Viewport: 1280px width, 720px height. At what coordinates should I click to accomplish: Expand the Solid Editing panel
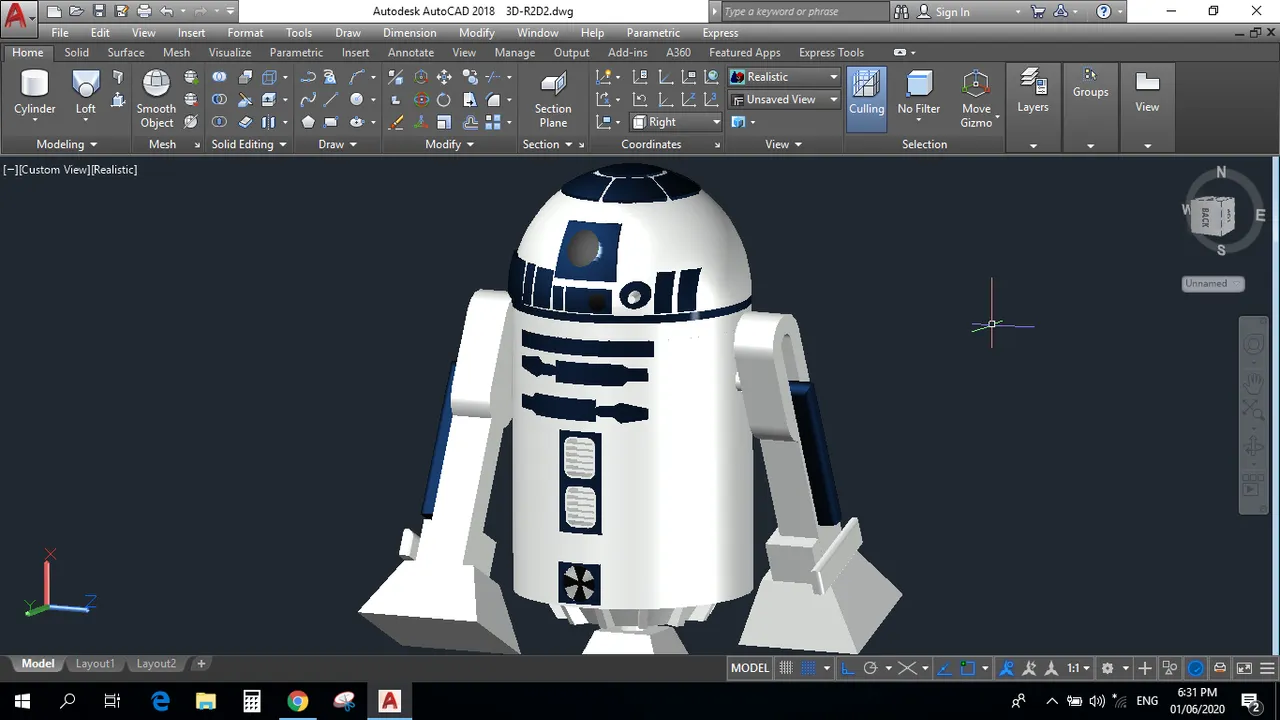(x=248, y=144)
